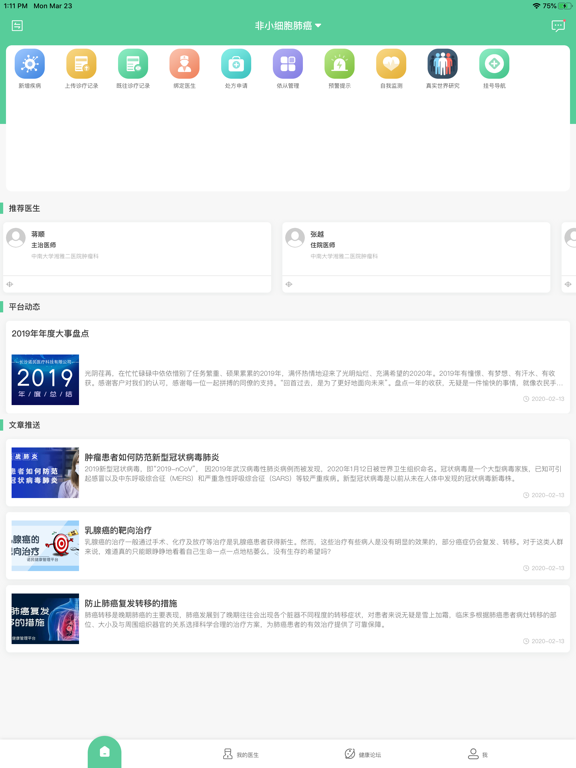Click the 2019 年度总结 thumbnail
The height and width of the screenshot is (768, 576).
tap(45, 380)
